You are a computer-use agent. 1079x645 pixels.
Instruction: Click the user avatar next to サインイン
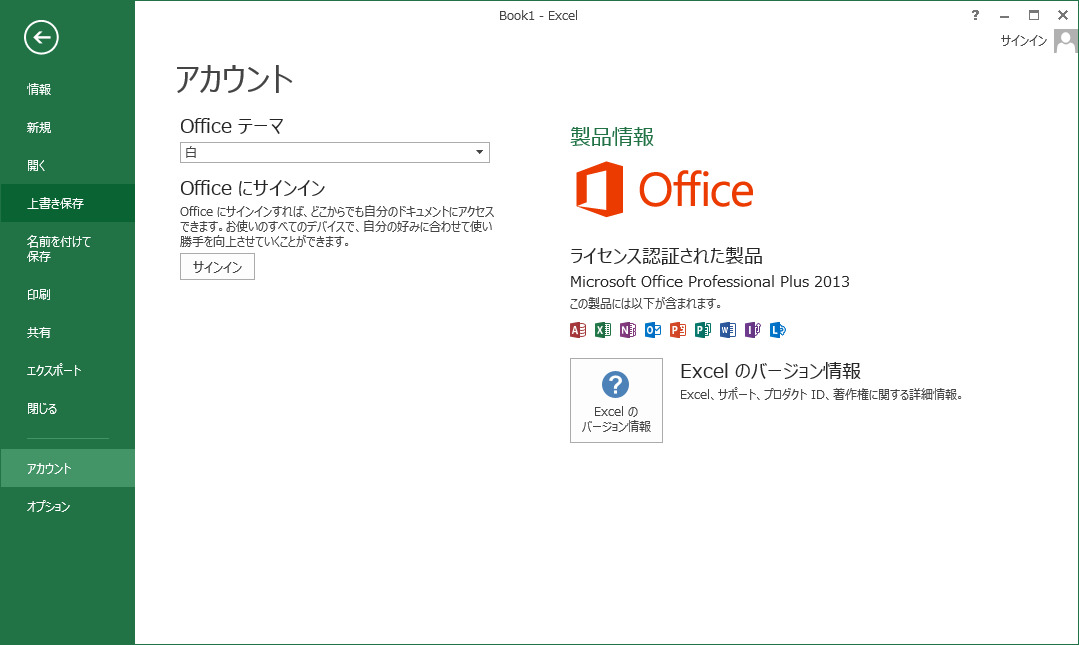[1065, 41]
